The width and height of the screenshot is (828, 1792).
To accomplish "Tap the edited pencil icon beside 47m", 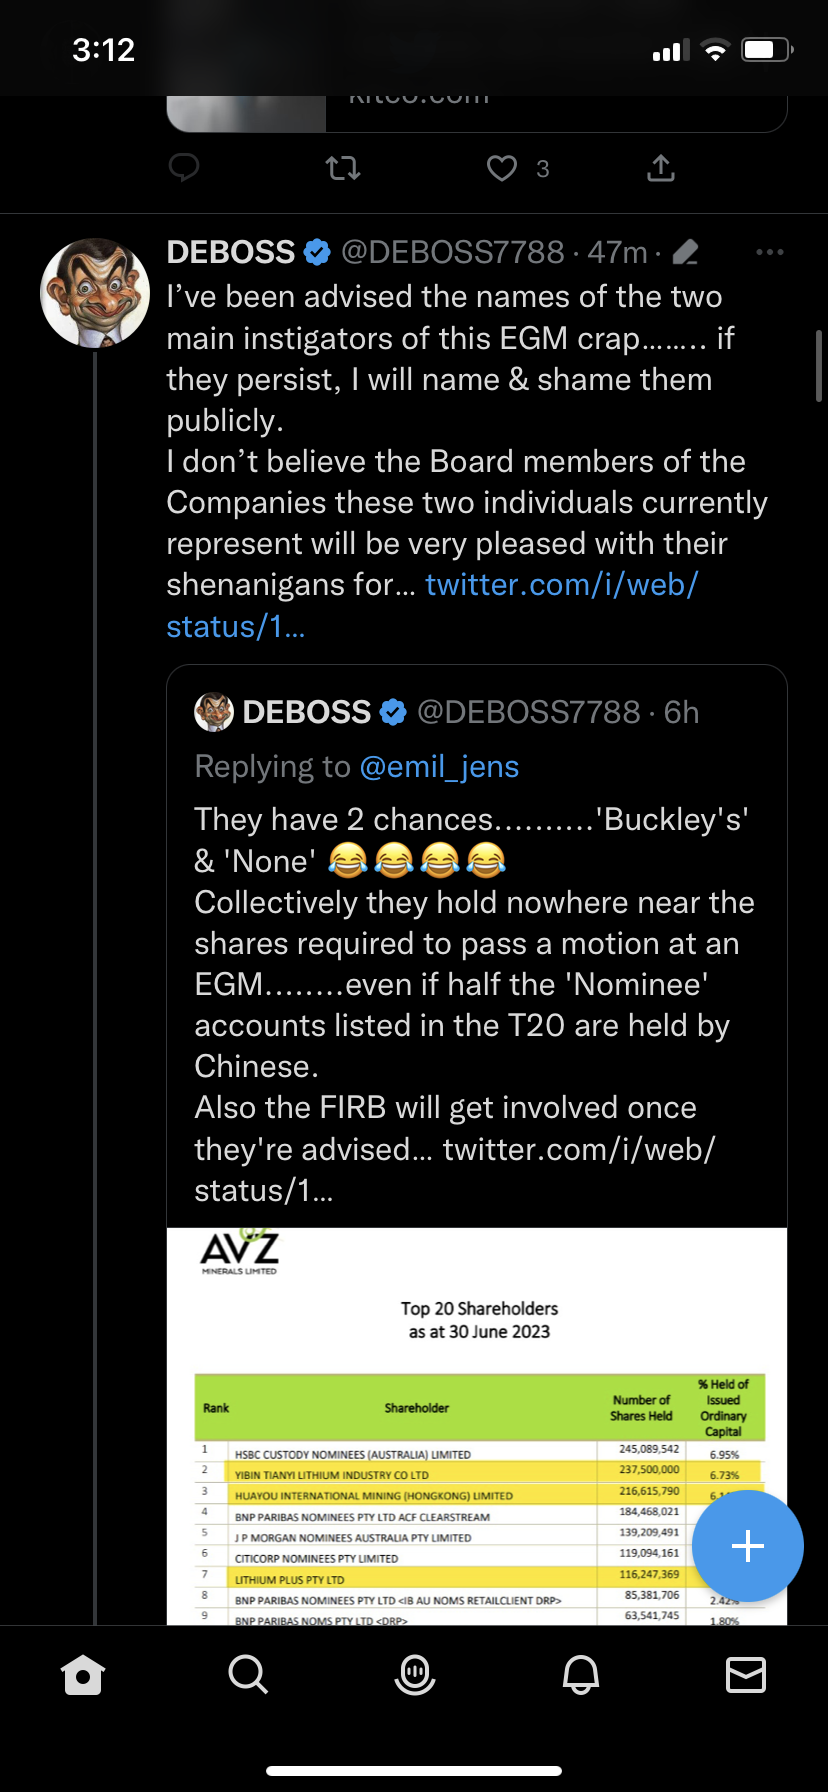I will [686, 253].
